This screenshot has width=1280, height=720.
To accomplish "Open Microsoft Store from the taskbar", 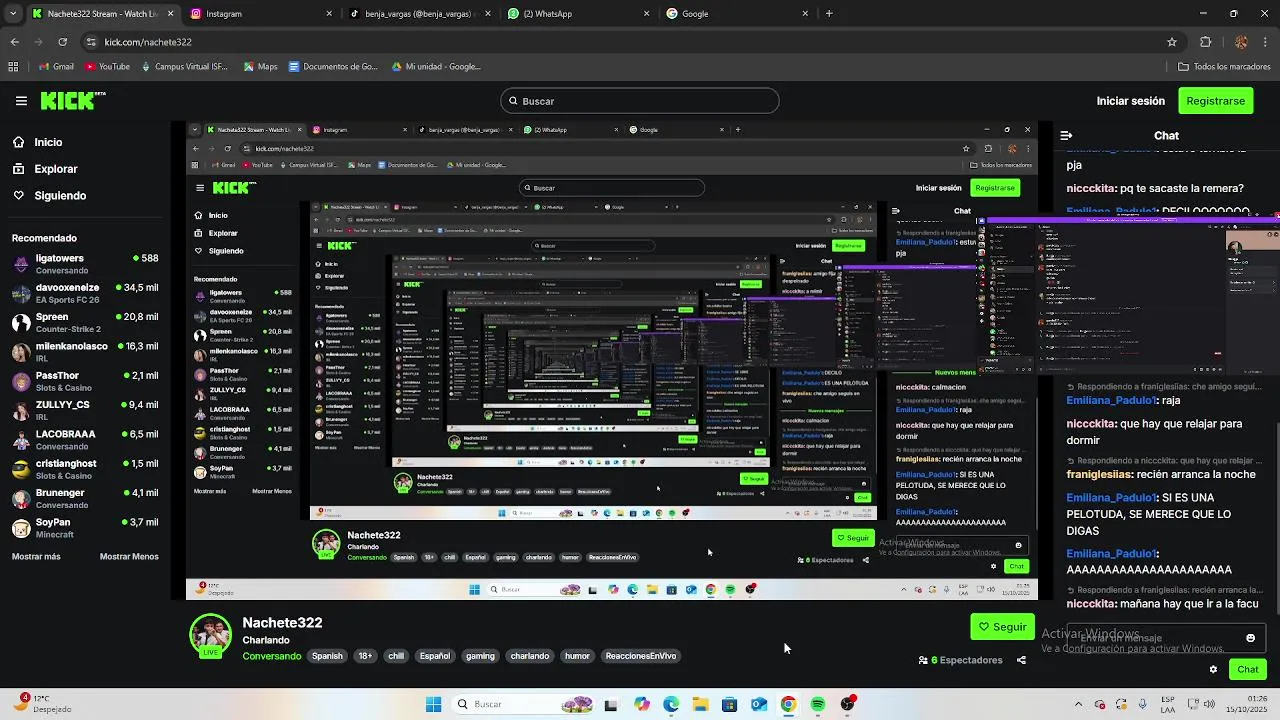I will click(729, 705).
